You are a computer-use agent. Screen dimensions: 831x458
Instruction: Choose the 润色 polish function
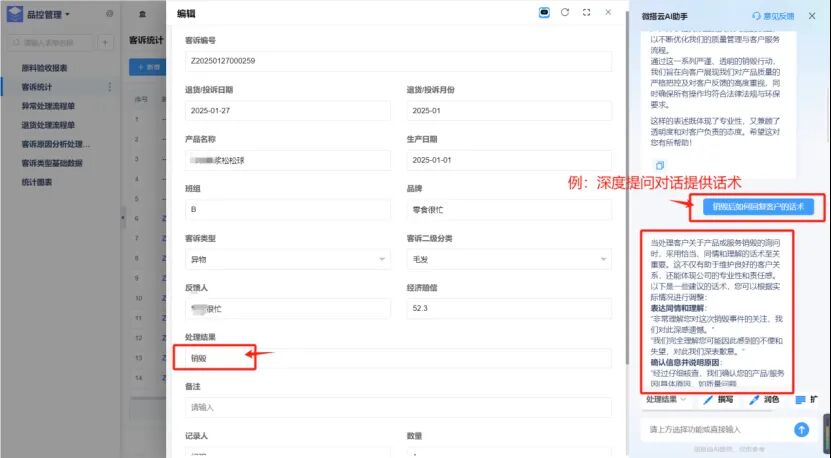(764, 400)
